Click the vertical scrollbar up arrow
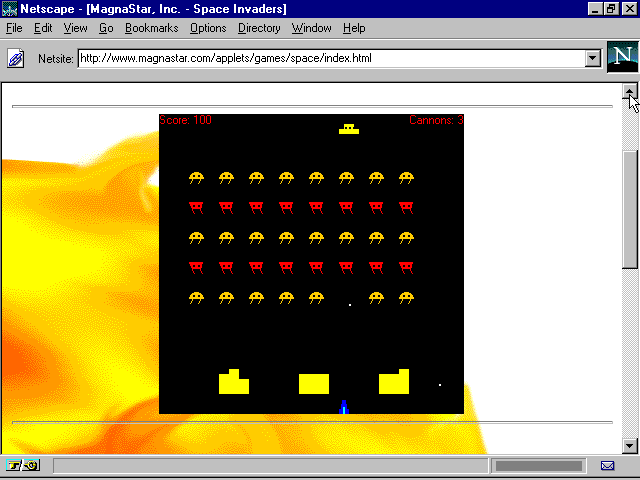The width and height of the screenshot is (640, 480). pos(630,92)
